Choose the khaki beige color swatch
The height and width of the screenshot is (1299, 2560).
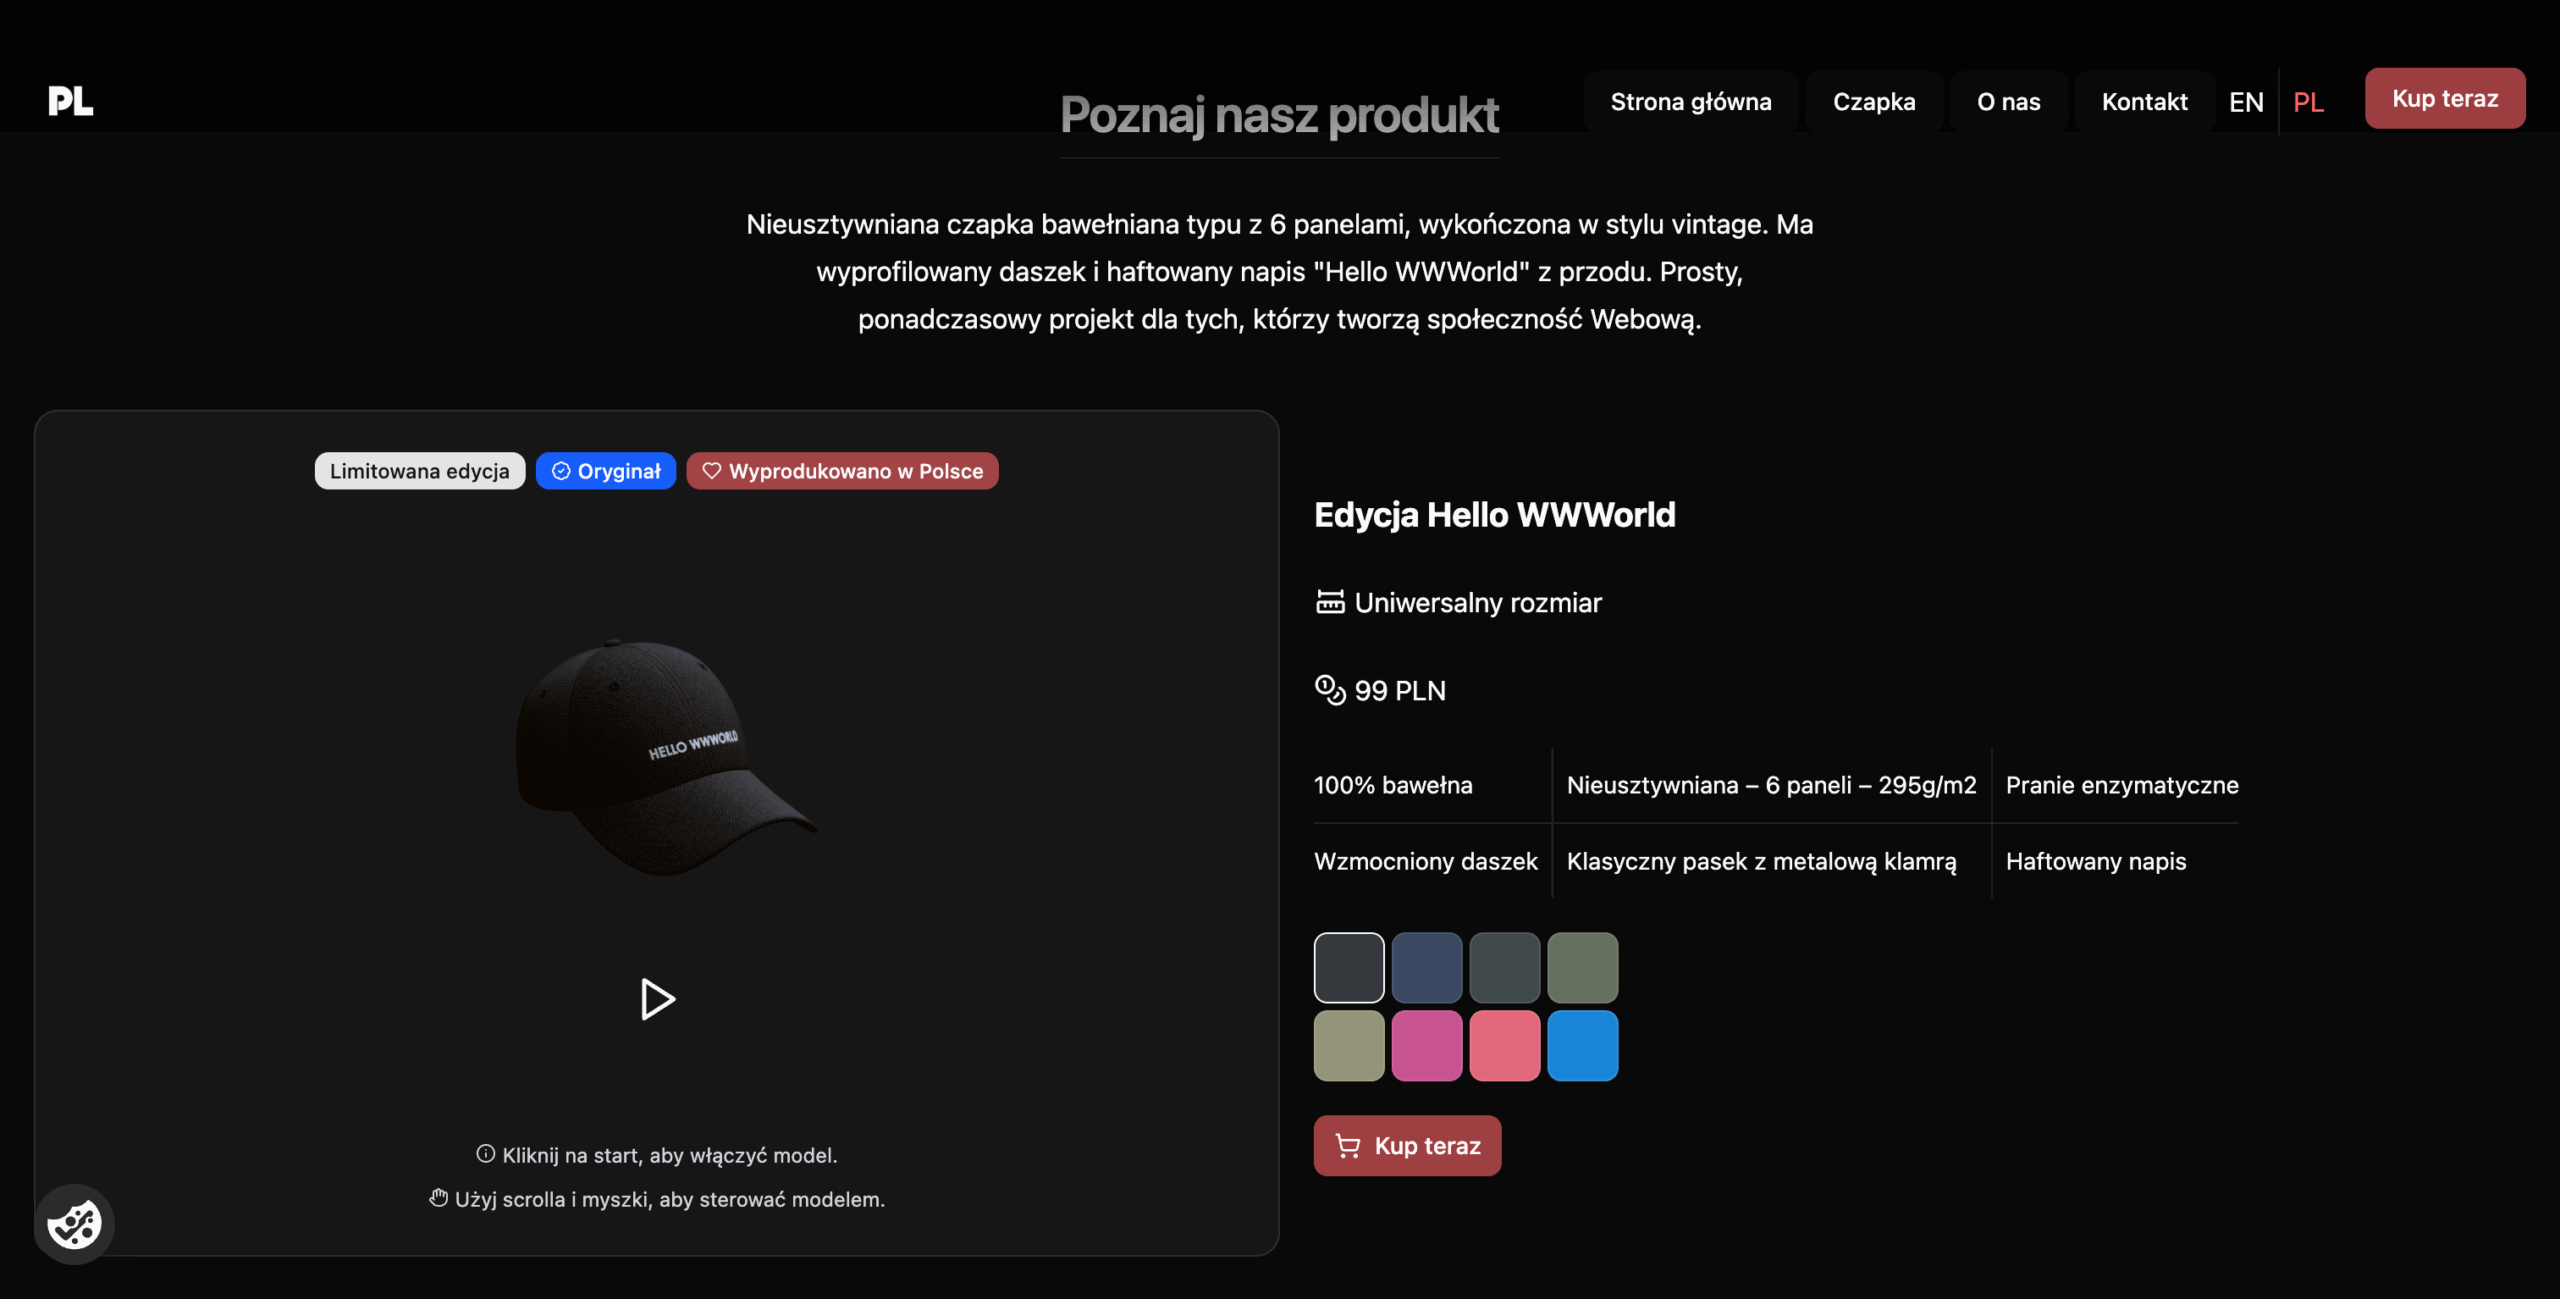1349,1046
